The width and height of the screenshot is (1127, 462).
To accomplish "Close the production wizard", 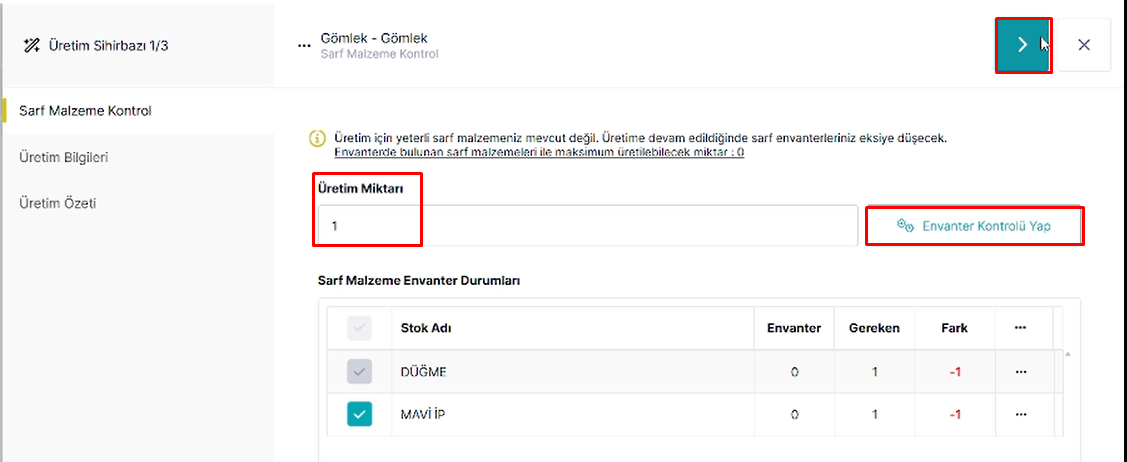I will pos(1084,45).
